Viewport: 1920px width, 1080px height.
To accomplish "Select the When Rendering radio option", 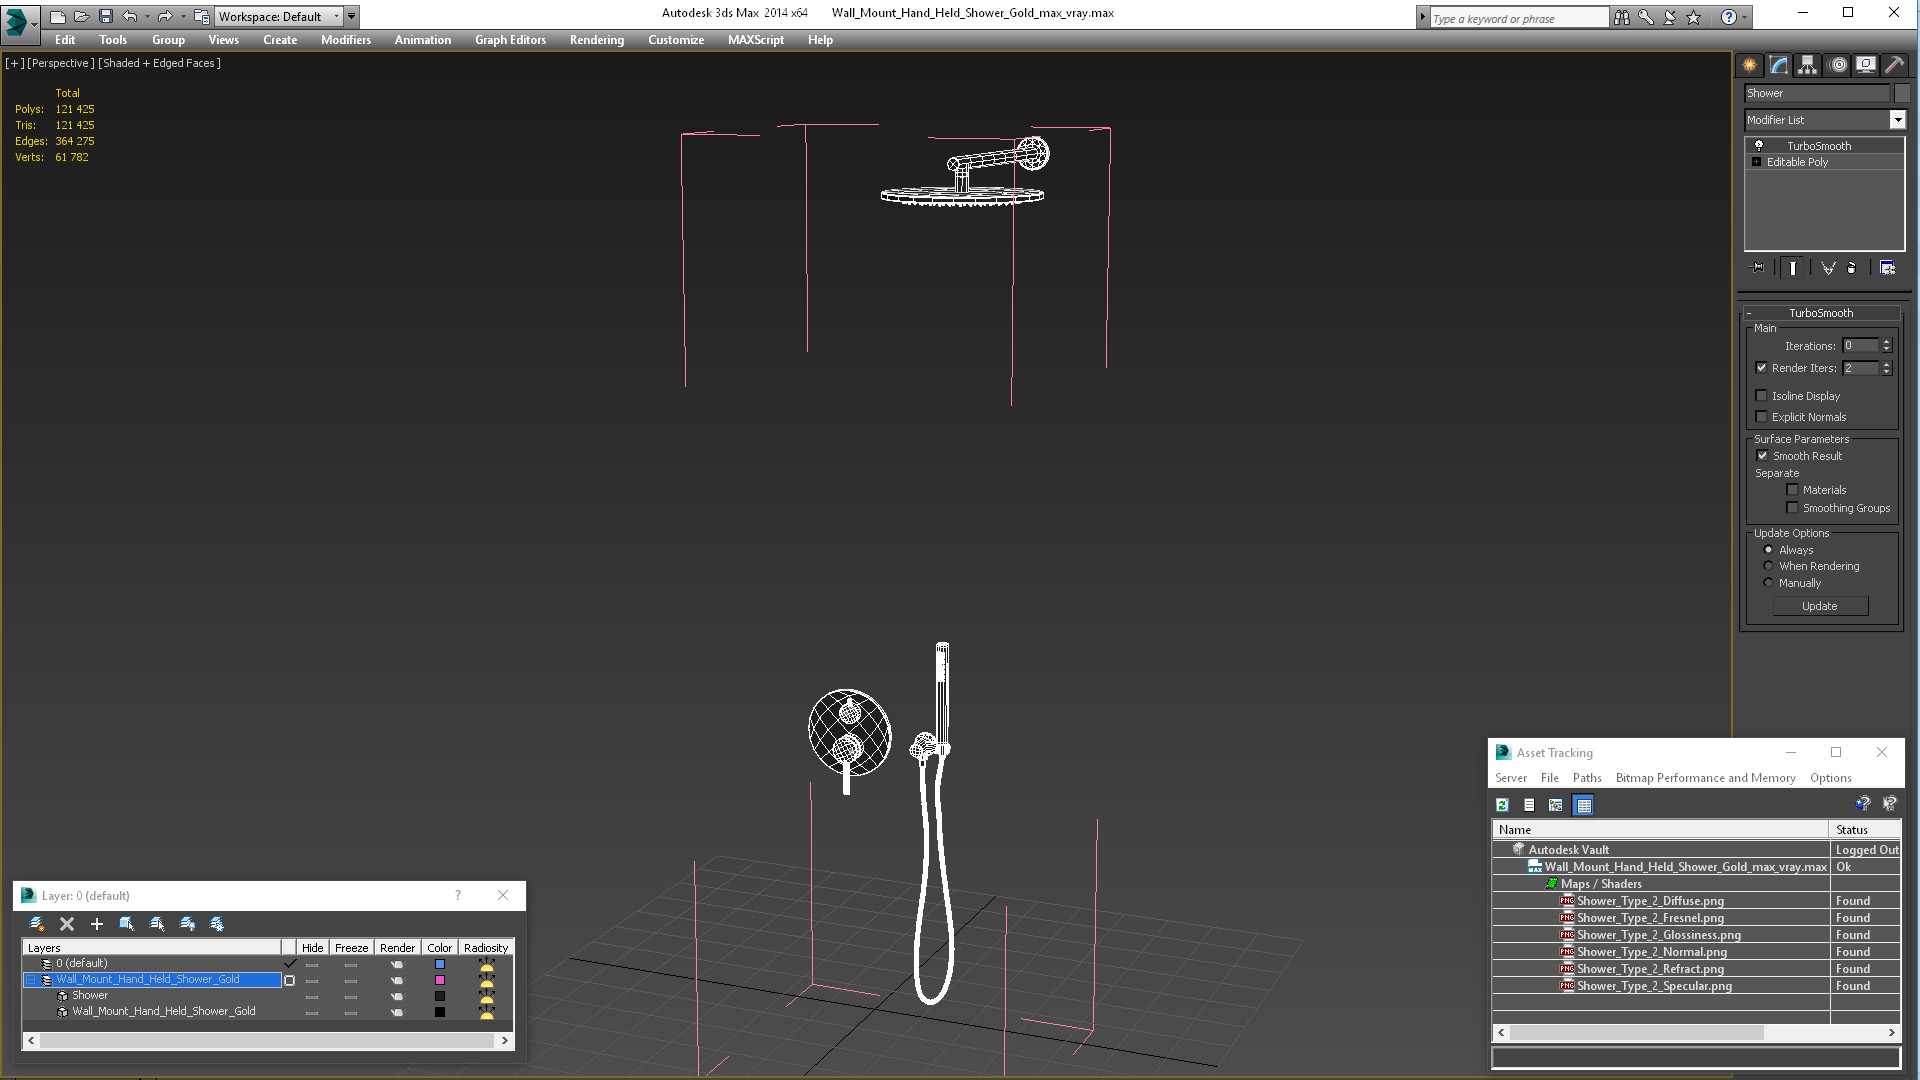I will coord(1768,566).
